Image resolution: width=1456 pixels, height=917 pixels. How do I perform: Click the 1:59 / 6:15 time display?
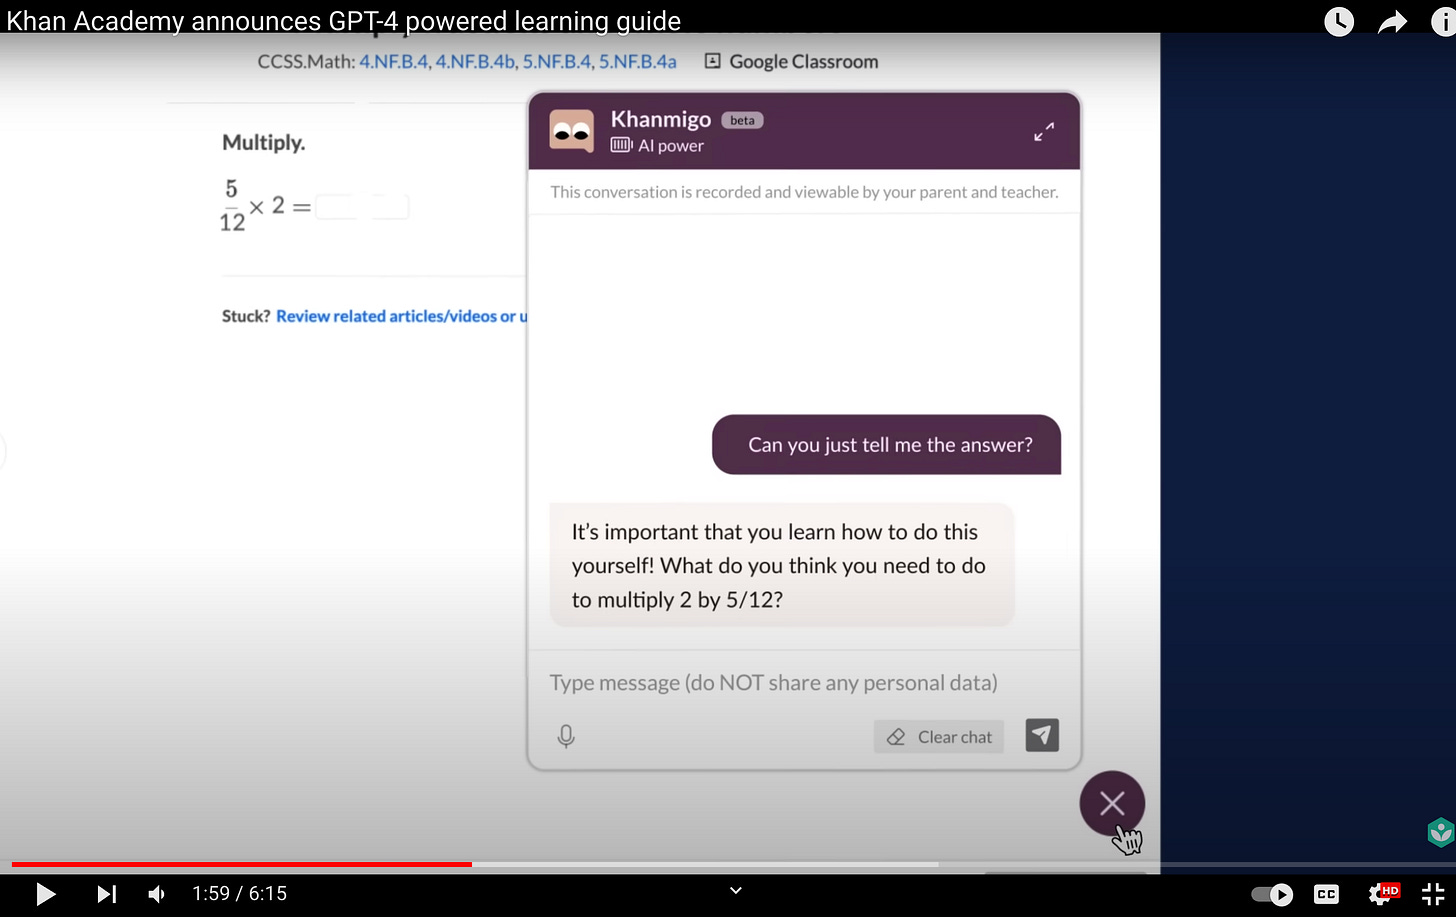coord(239,894)
